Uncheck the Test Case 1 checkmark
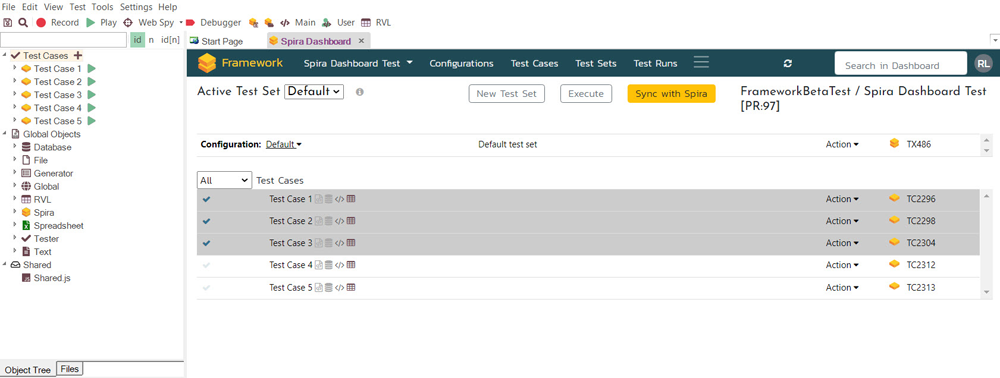Viewport: 1000px width, 378px height. pyautogui.click(x=206, y=199)
